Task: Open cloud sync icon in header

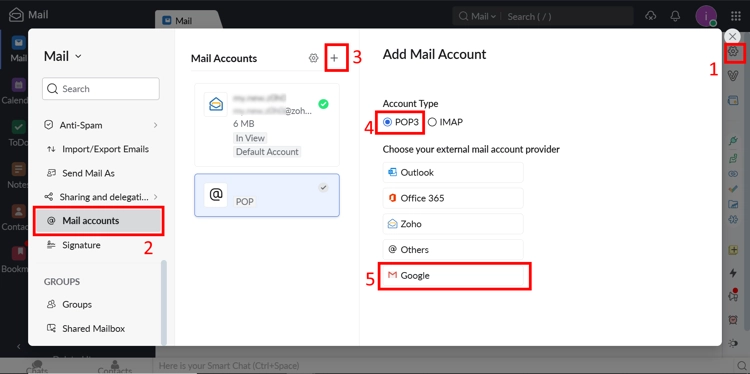Action: [x=650, y=16]
